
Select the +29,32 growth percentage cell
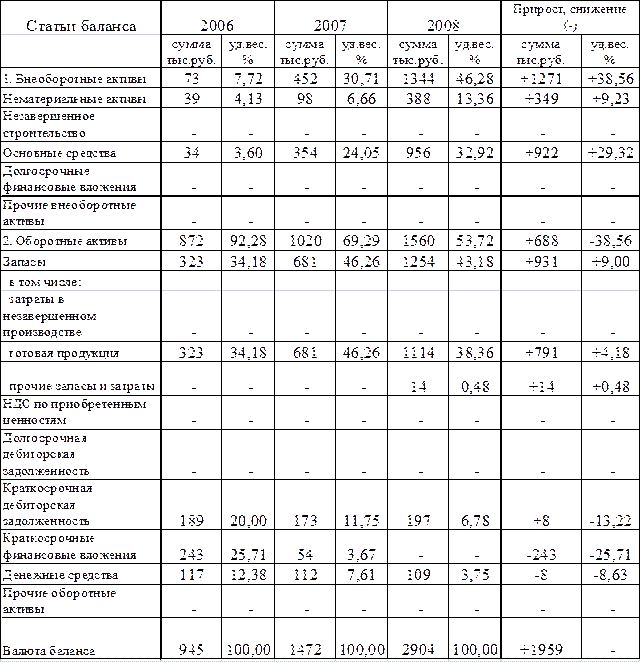(x=611, y=152)
